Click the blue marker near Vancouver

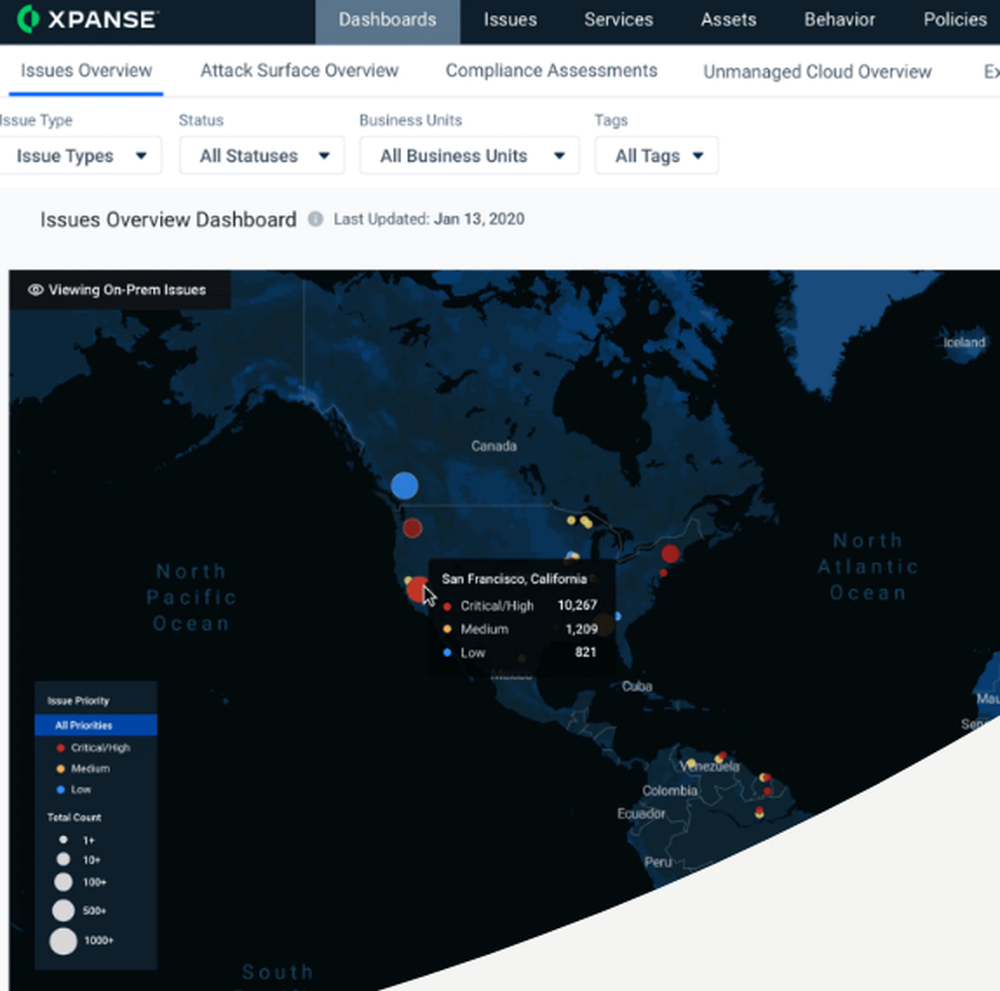404,486
